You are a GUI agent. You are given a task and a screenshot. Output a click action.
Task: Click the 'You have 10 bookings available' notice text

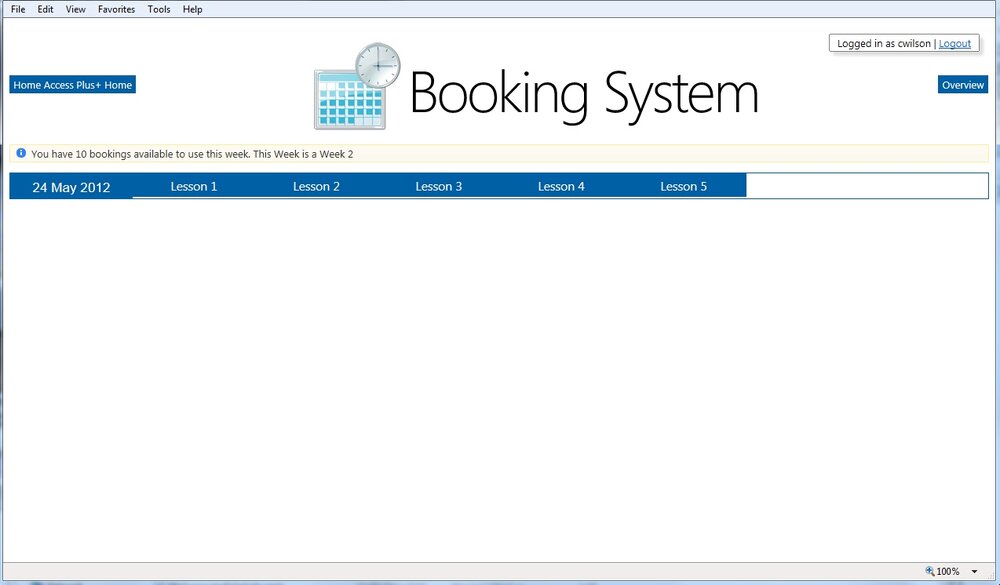(x=192, y=154)
